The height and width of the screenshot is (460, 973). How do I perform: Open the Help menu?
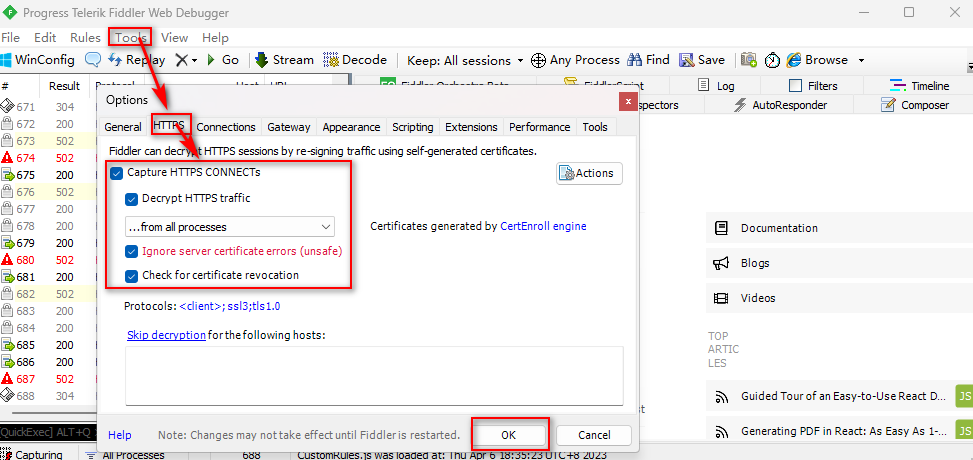[215, 38]
